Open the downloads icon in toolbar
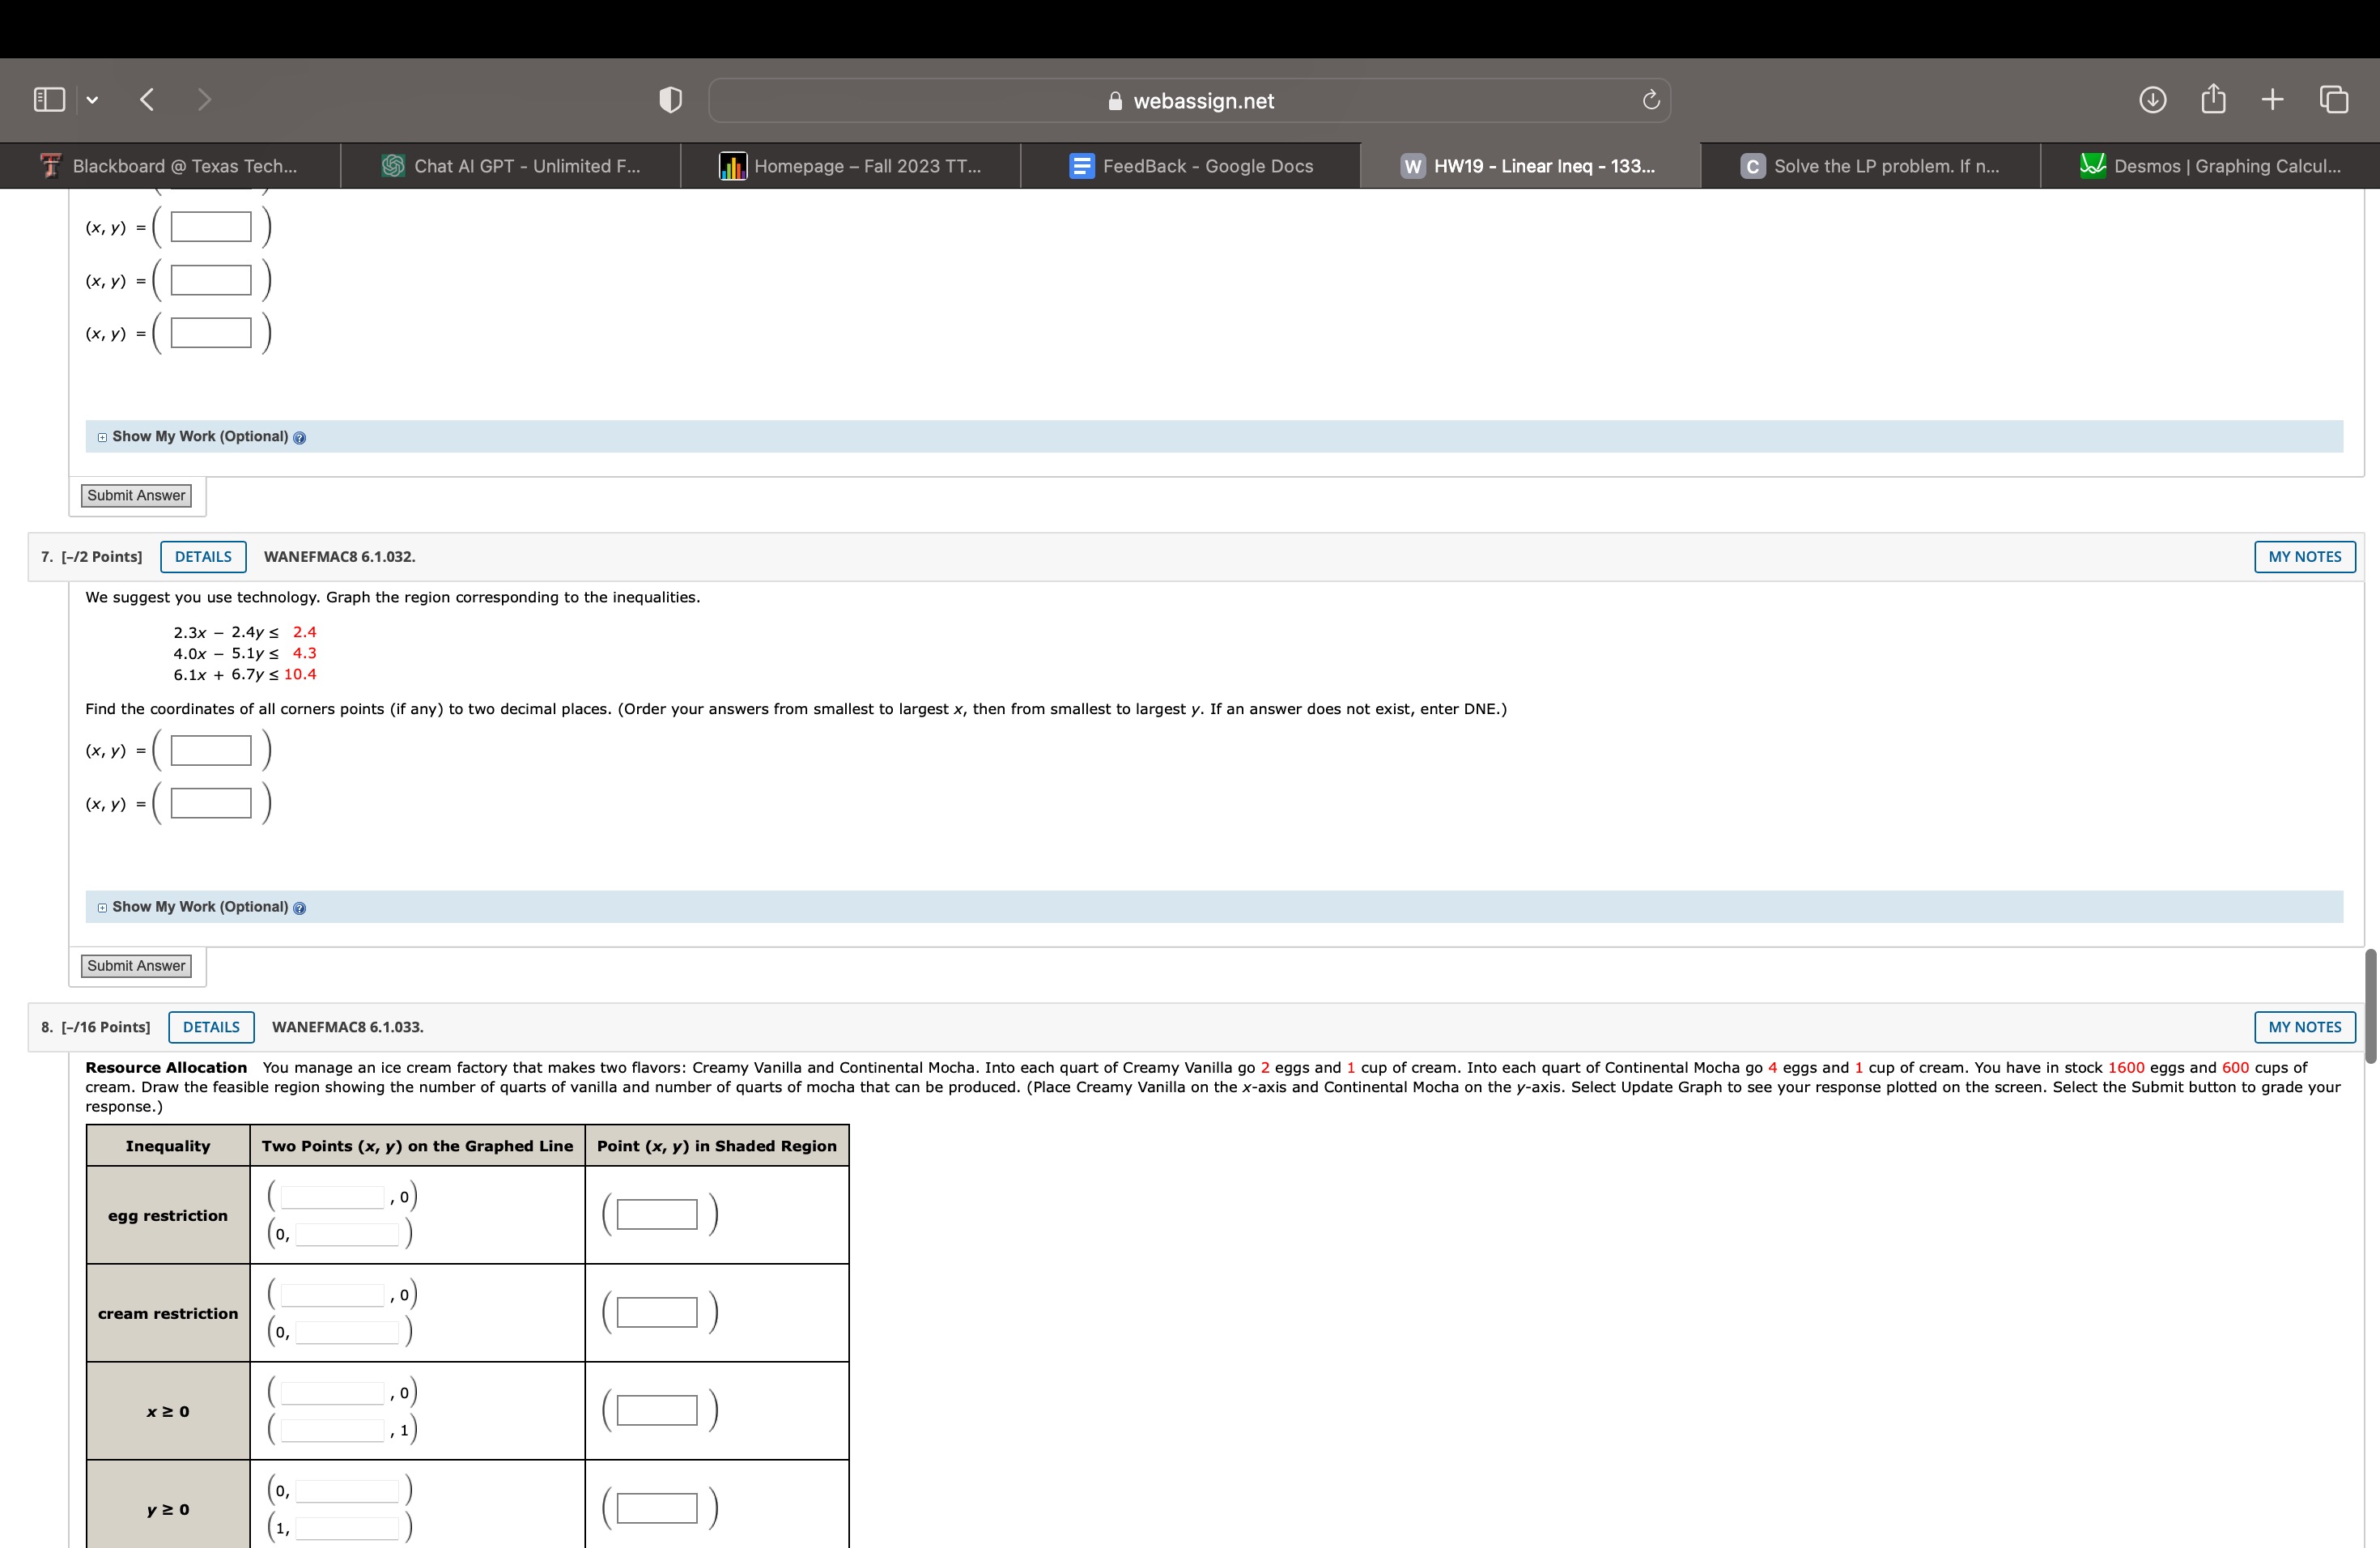This screenshot has width=2380, height=1548. click(x=2152, y=100)
